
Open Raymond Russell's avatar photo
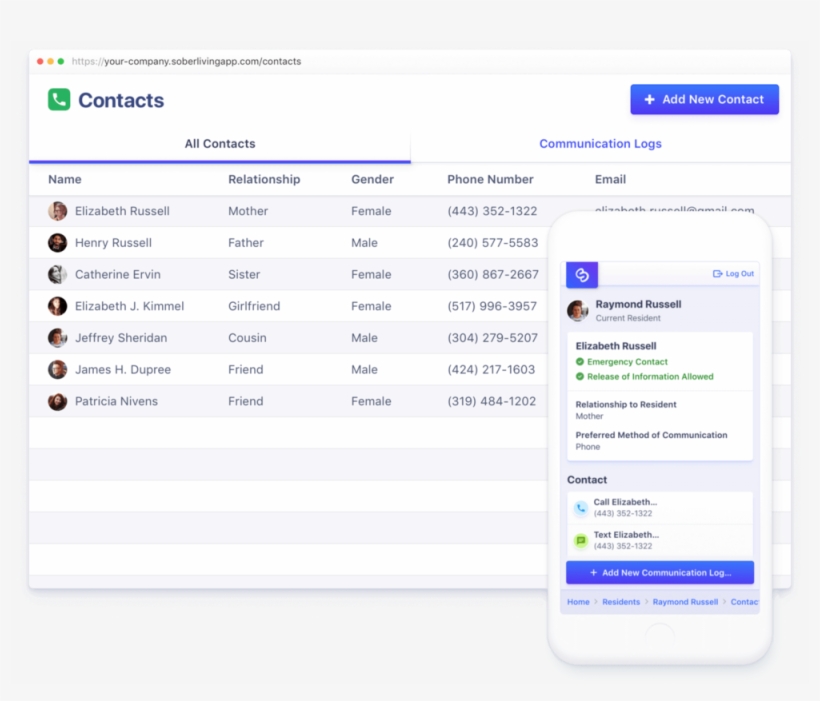577,311
